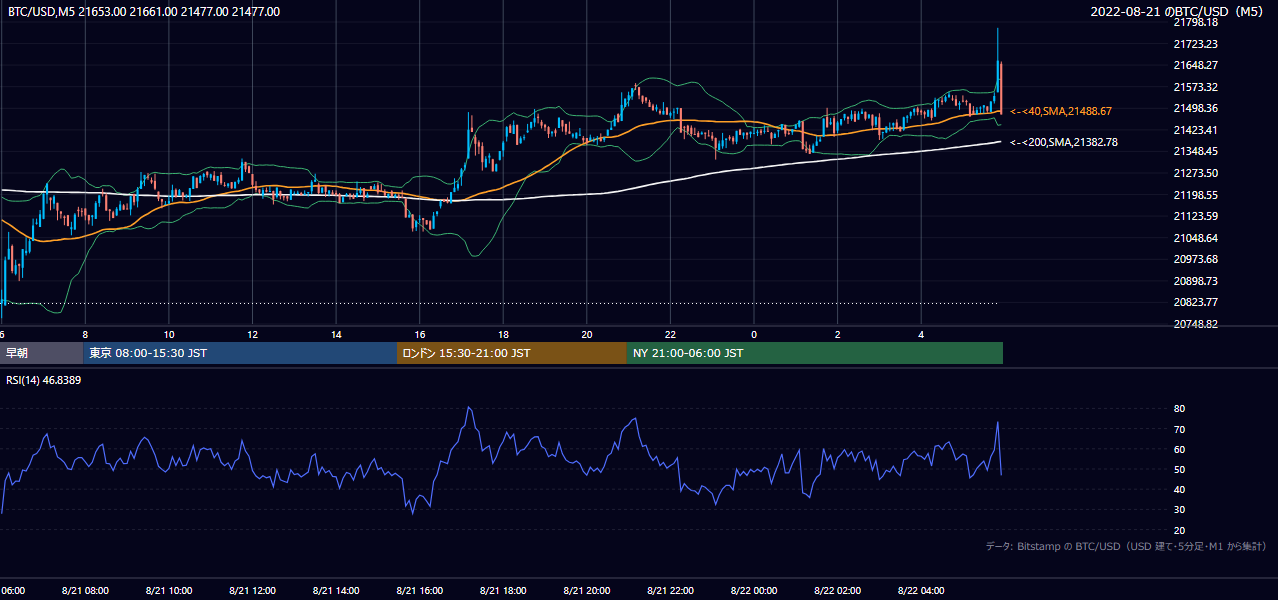Click the 8/21 10:00 time label

tap(169, 590)
